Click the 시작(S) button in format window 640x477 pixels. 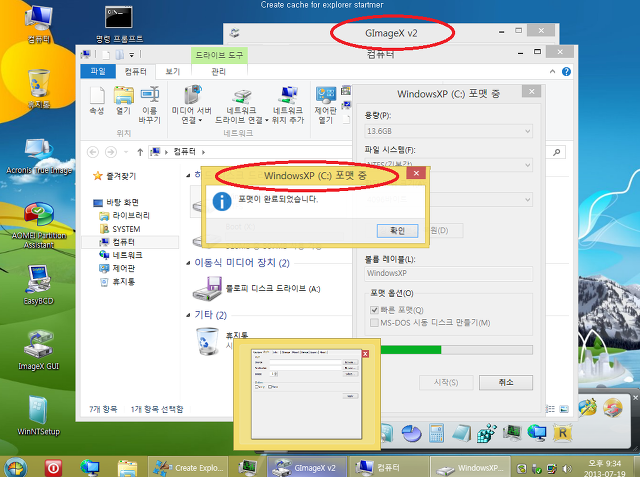click(x=446, y=382)
